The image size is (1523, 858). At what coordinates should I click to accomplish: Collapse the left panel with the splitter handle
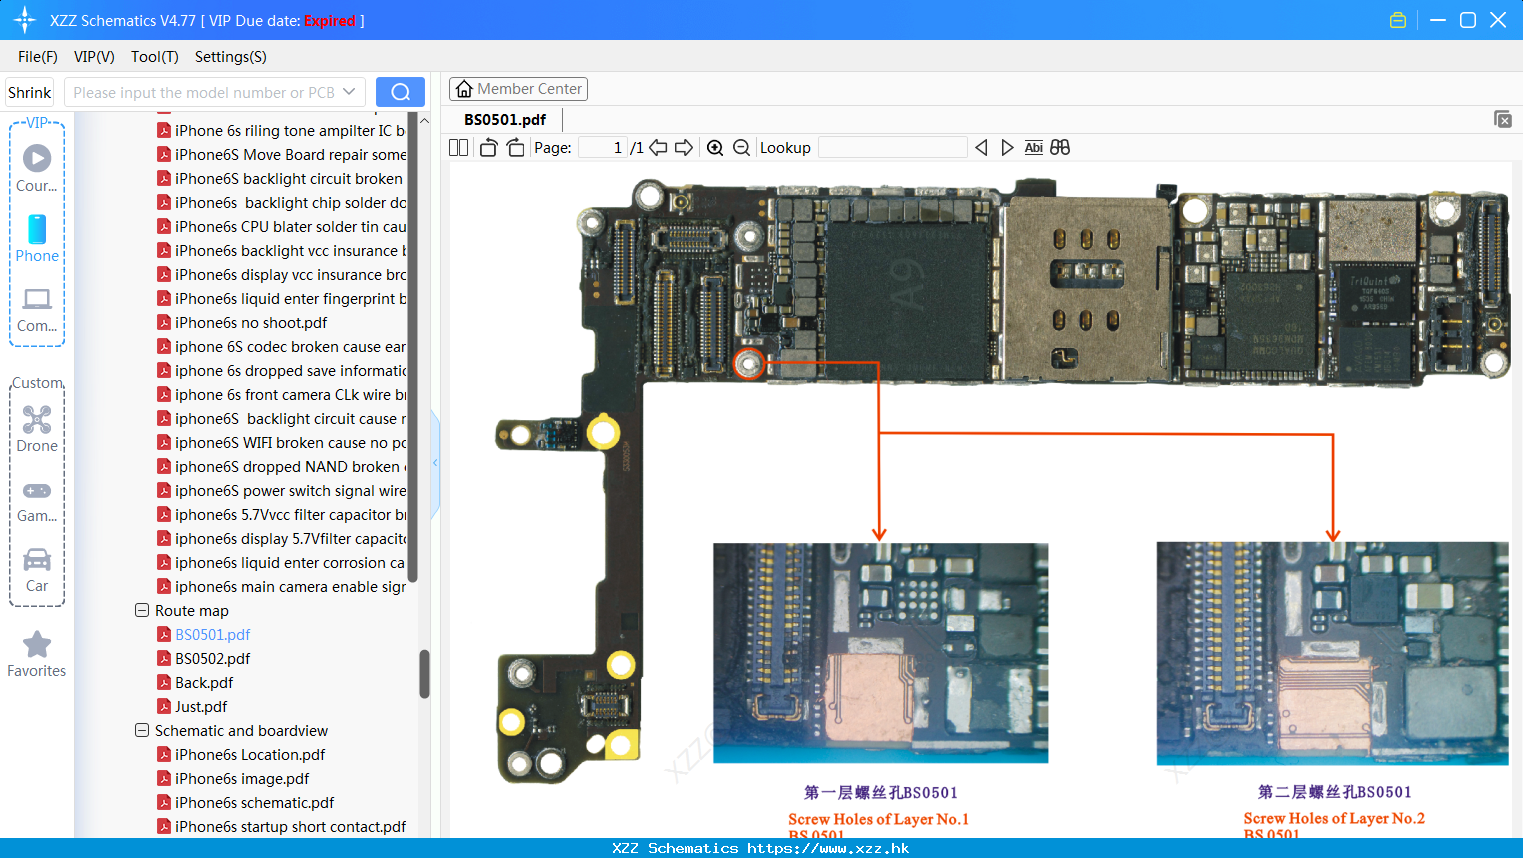[x=435, y=463]
